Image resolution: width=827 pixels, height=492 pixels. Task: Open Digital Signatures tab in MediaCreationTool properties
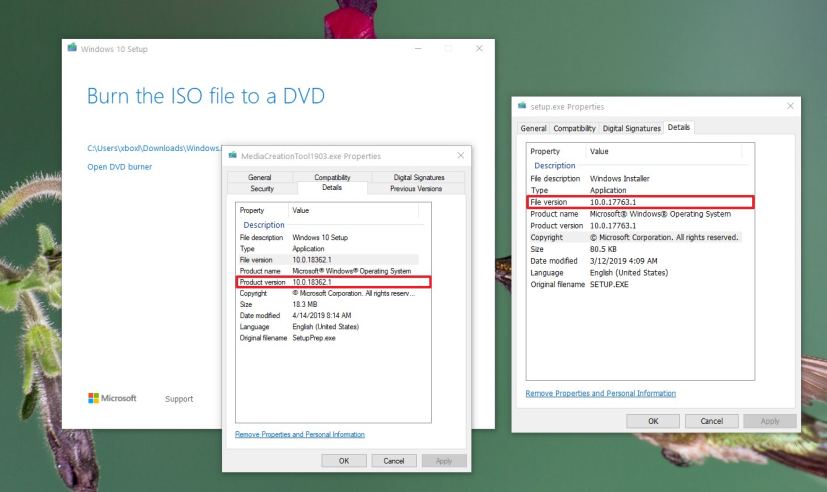(x=419, y=177)
